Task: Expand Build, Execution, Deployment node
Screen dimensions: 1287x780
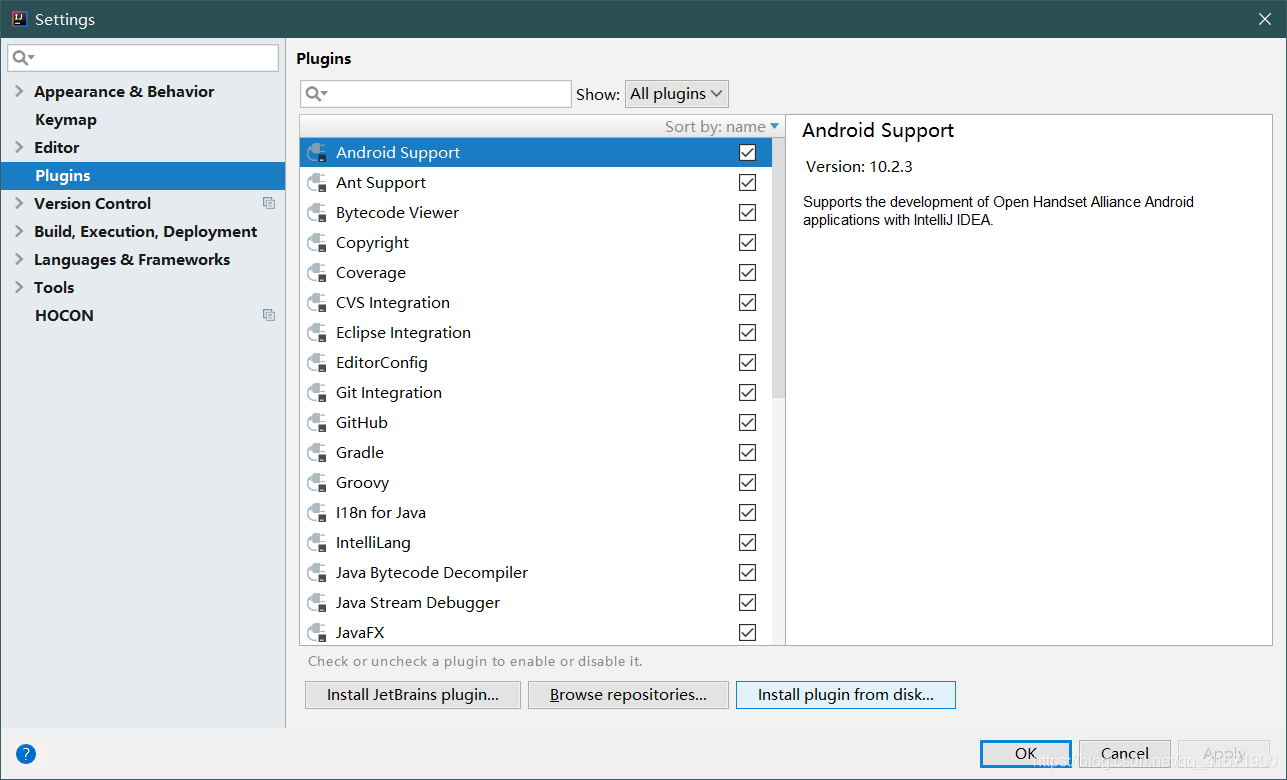Action: click(x=19, y=232)
